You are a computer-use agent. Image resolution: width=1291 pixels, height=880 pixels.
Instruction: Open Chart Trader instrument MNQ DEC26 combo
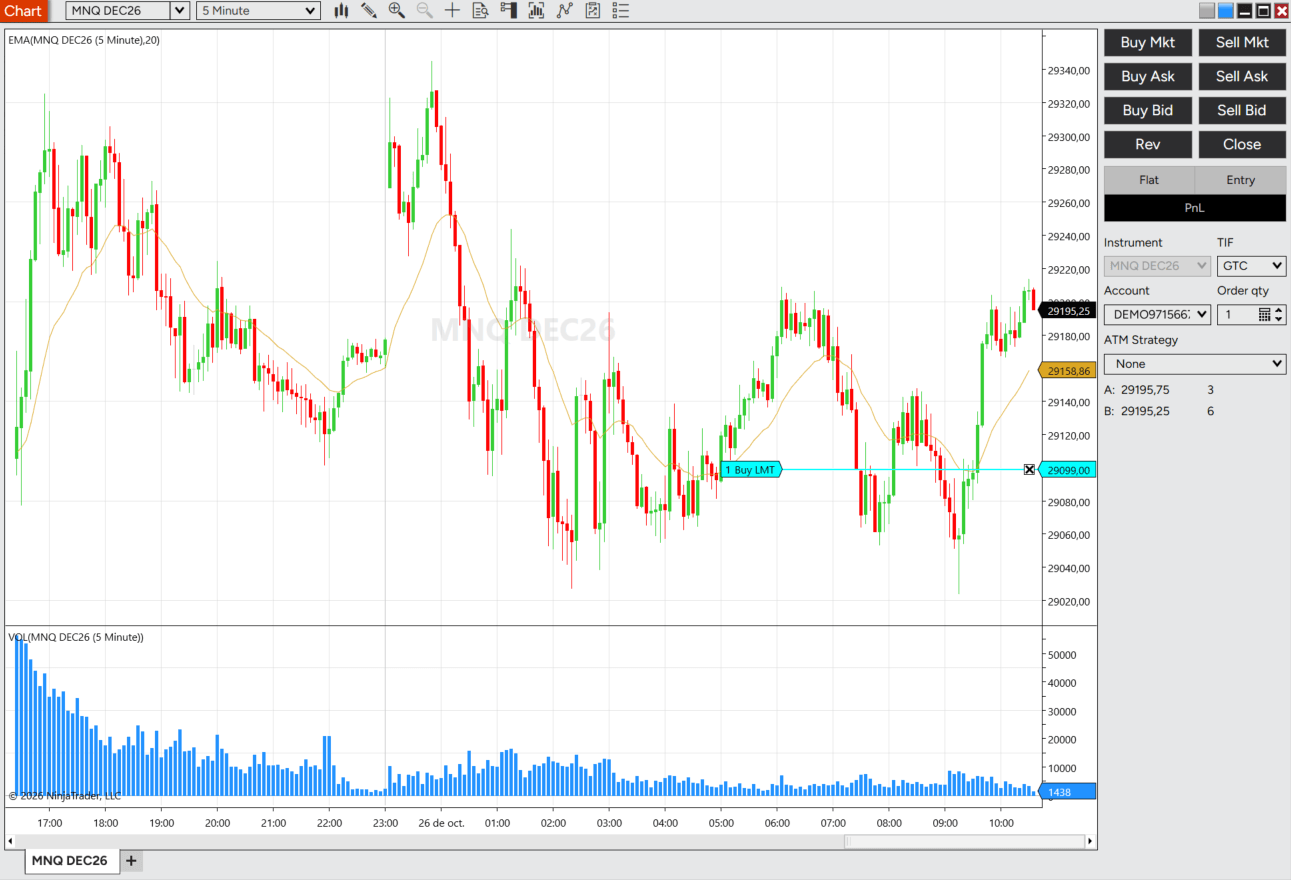click(1157, 266)
